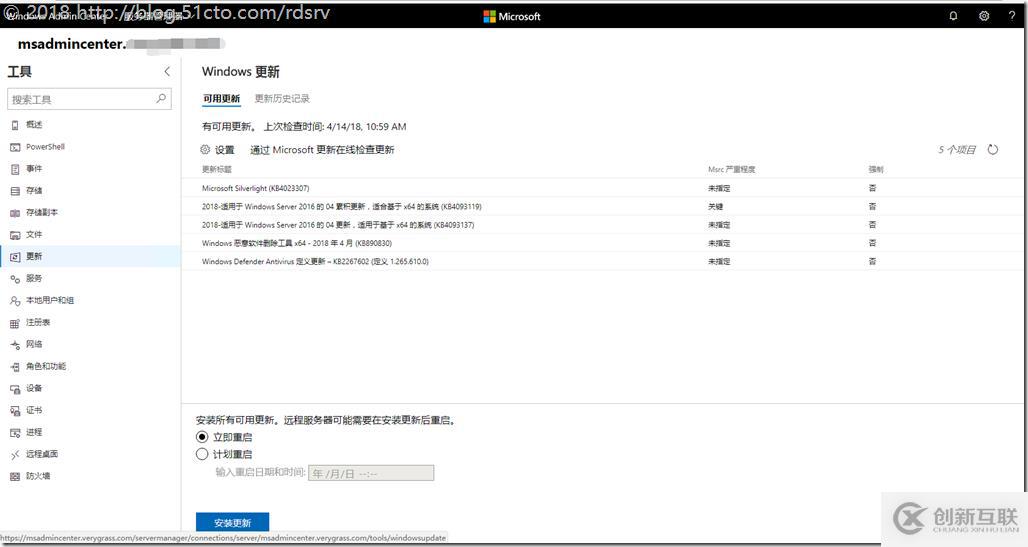Open the 证书 certificates tool icon
The width and height of the screenshot is (1028, 547).
point(15,411)
